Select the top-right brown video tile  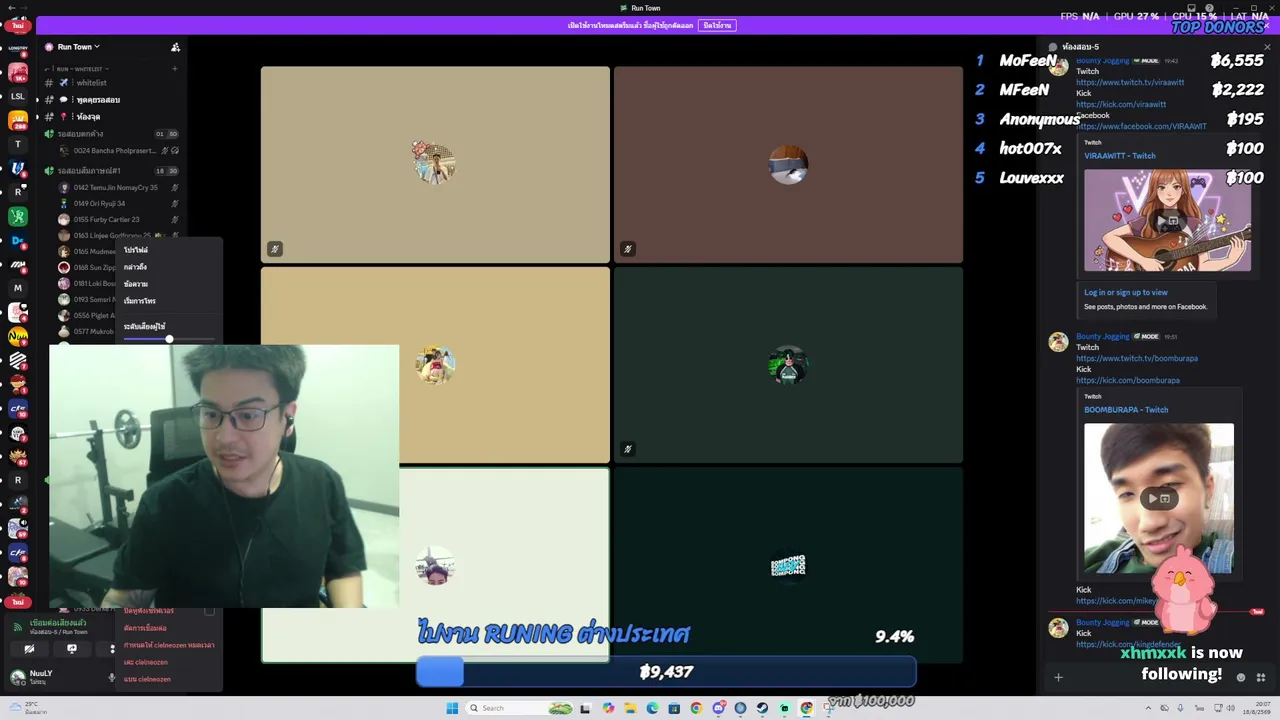pyautogui.click(x=788, y=165)
